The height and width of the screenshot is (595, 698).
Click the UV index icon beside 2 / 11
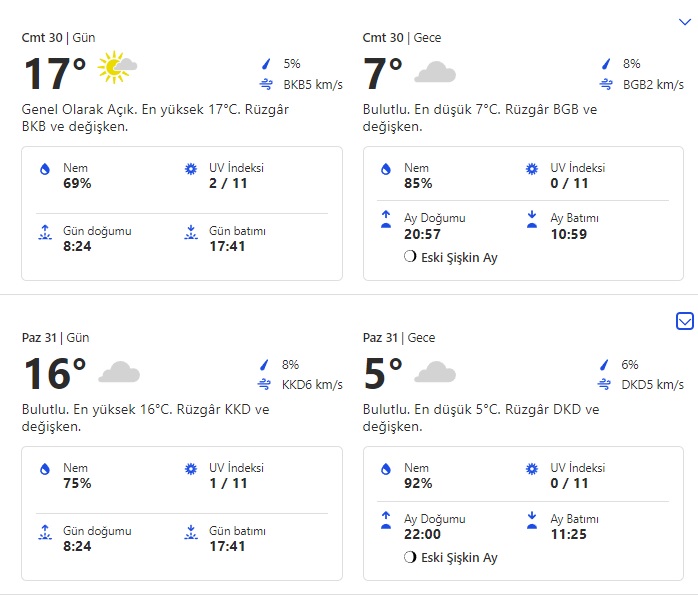[190, 170]
